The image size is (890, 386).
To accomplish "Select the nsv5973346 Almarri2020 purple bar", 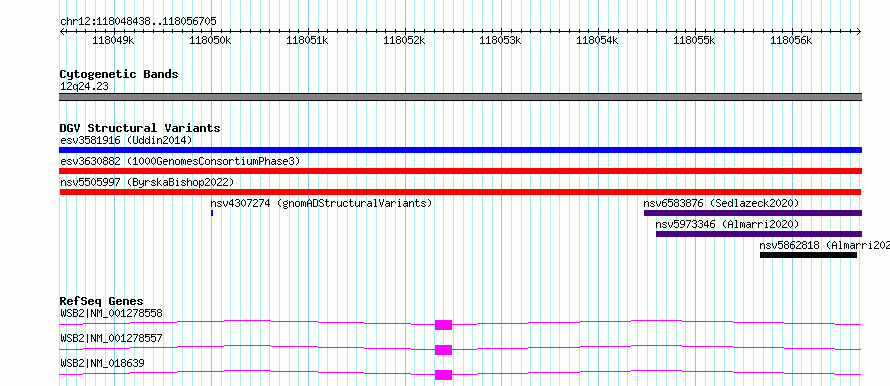I will coord(759,234).
